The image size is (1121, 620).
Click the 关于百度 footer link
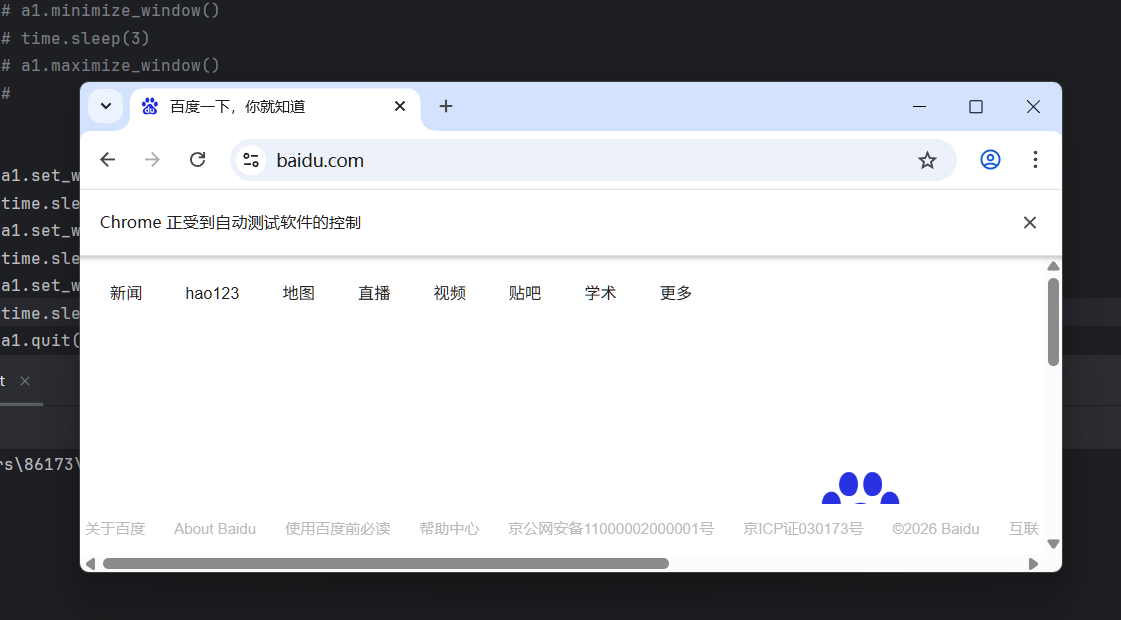pyautogui.click(x=115, y=529)
